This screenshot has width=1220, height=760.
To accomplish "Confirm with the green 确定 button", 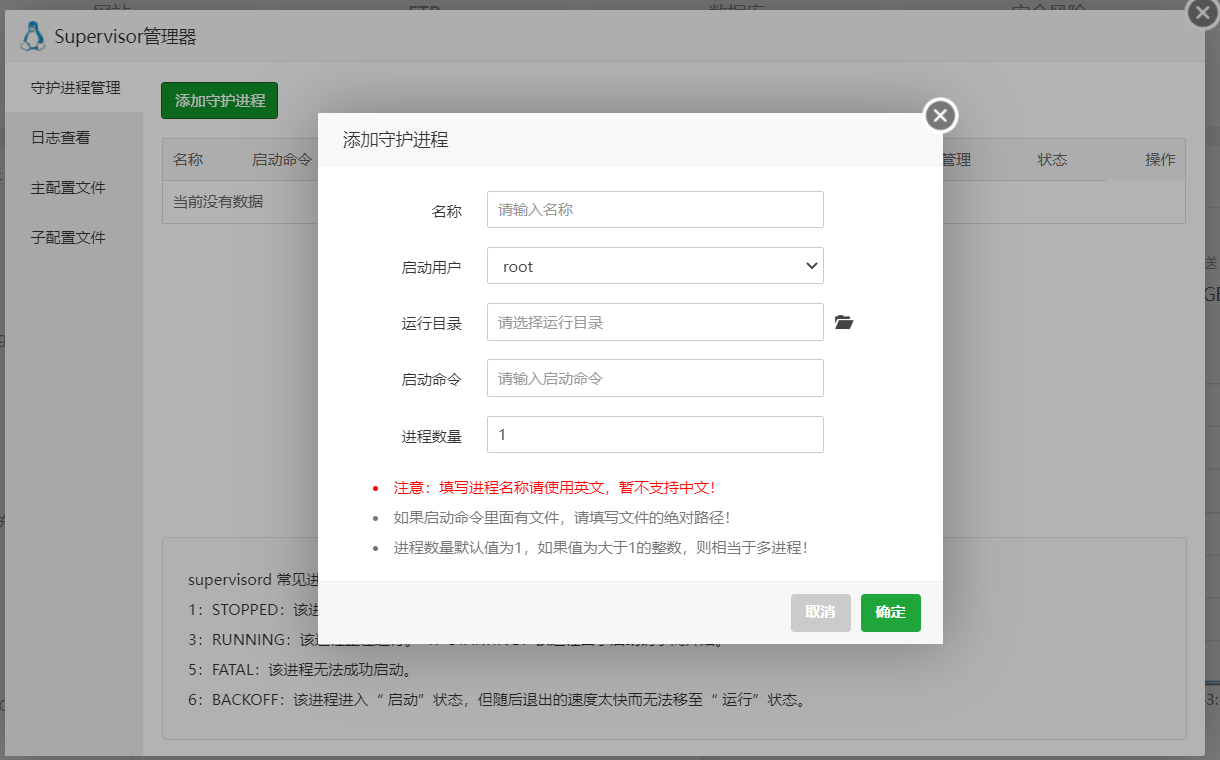I will point(890,612).
